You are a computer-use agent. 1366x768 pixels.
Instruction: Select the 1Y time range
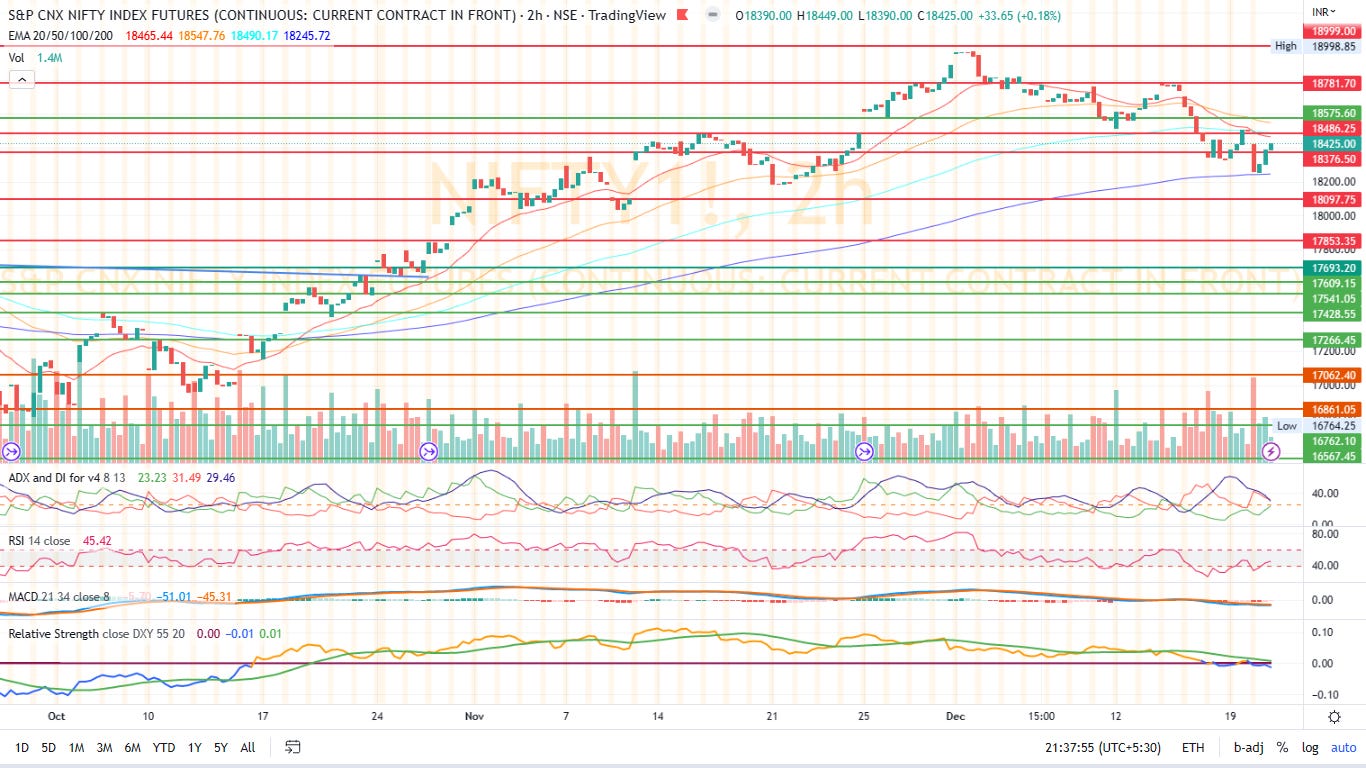click(x=194, y=747)
